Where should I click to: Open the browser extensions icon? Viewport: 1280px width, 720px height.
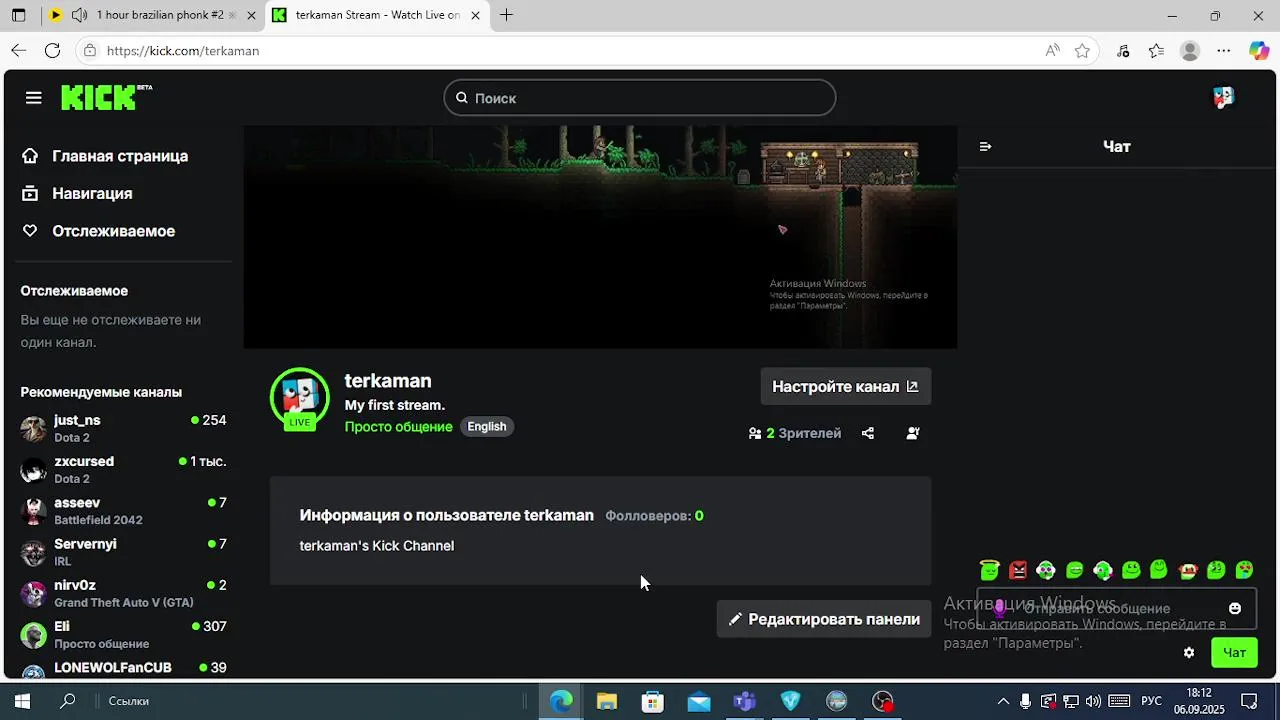pyautogui.click(x=1123, y=50)
